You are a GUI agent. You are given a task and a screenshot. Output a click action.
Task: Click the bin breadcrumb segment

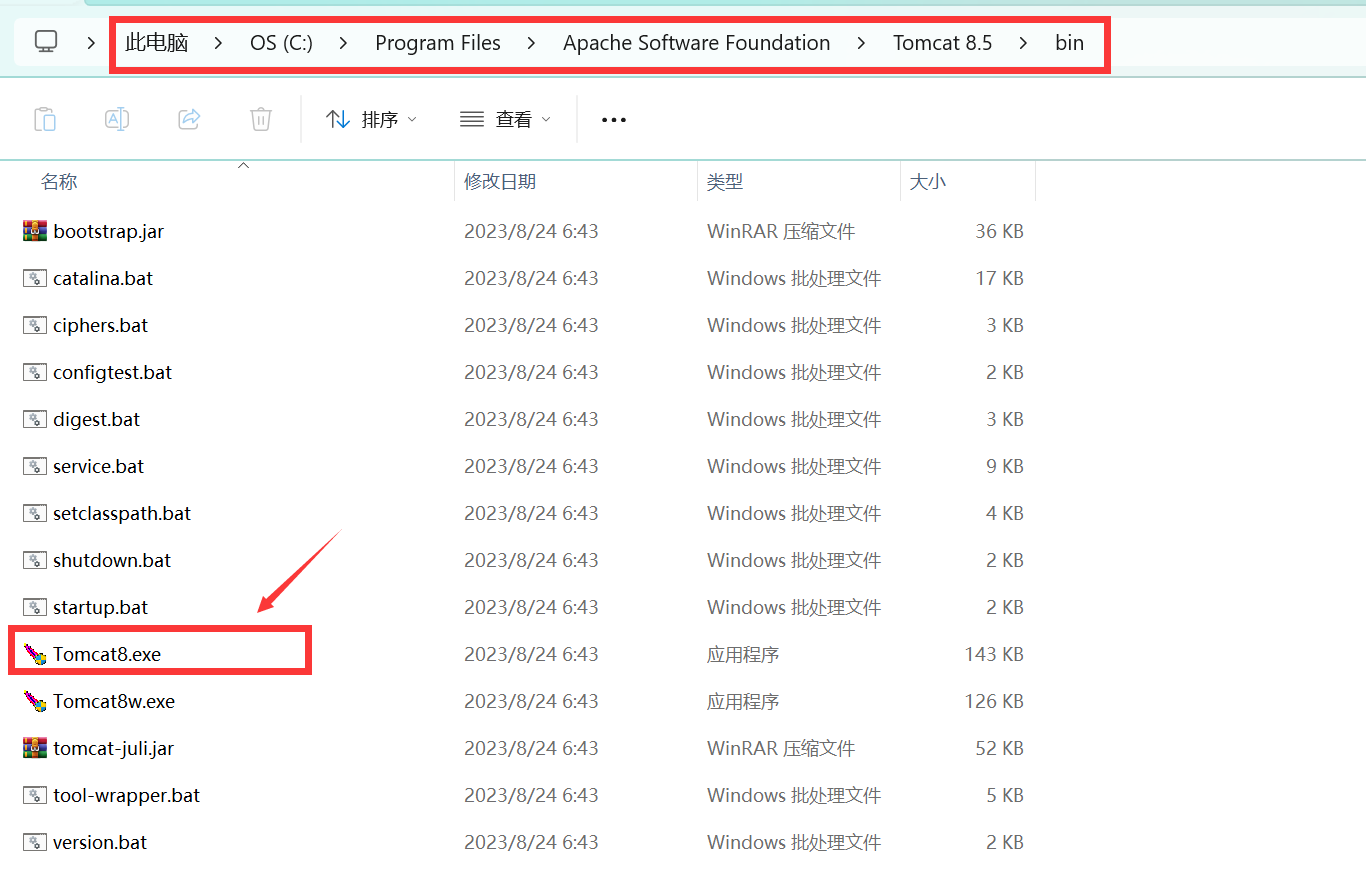[x=1069, y=43]
